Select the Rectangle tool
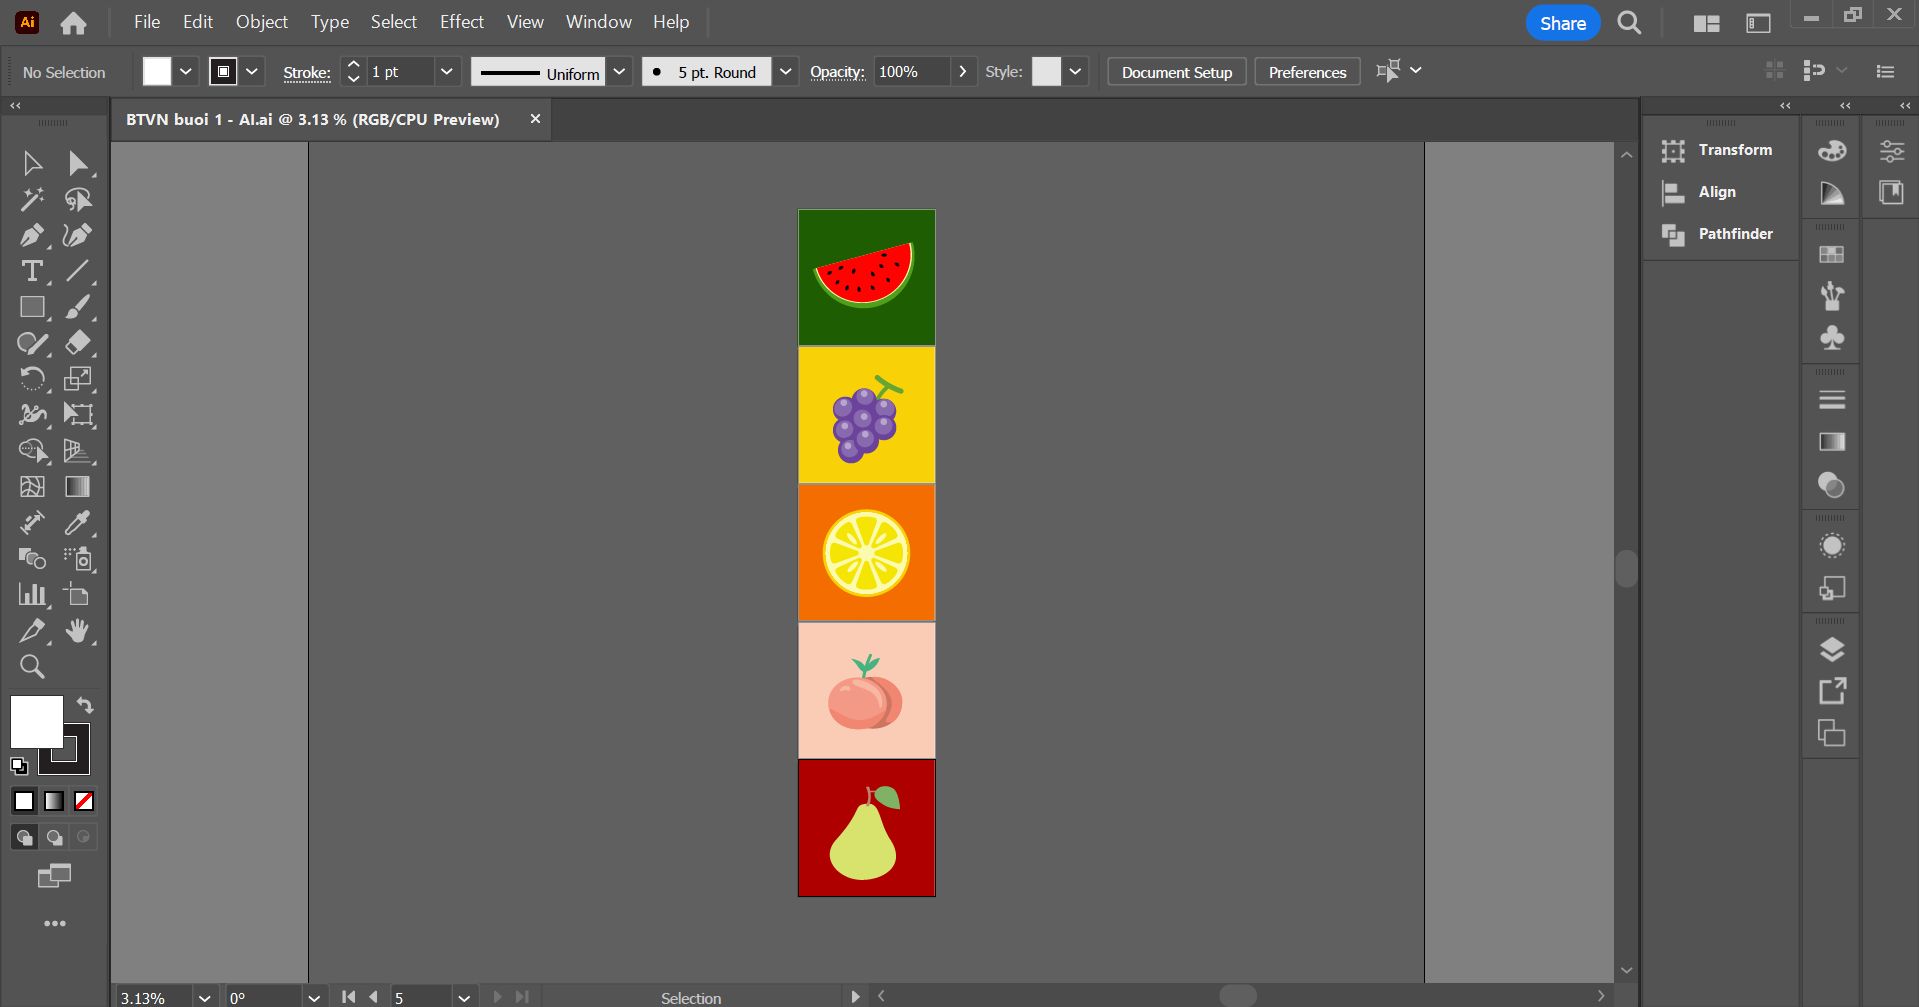 coord(32,307)
